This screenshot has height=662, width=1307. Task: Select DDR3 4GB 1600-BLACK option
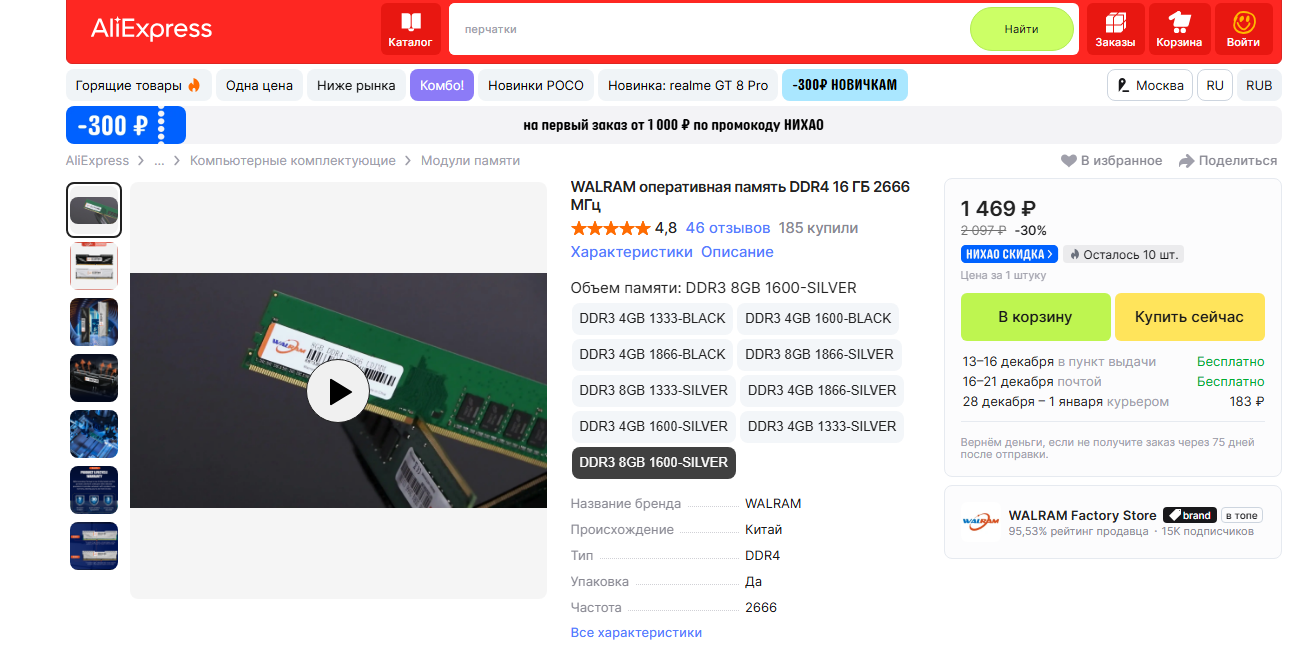pyautogui.click(x=818, y=318)
